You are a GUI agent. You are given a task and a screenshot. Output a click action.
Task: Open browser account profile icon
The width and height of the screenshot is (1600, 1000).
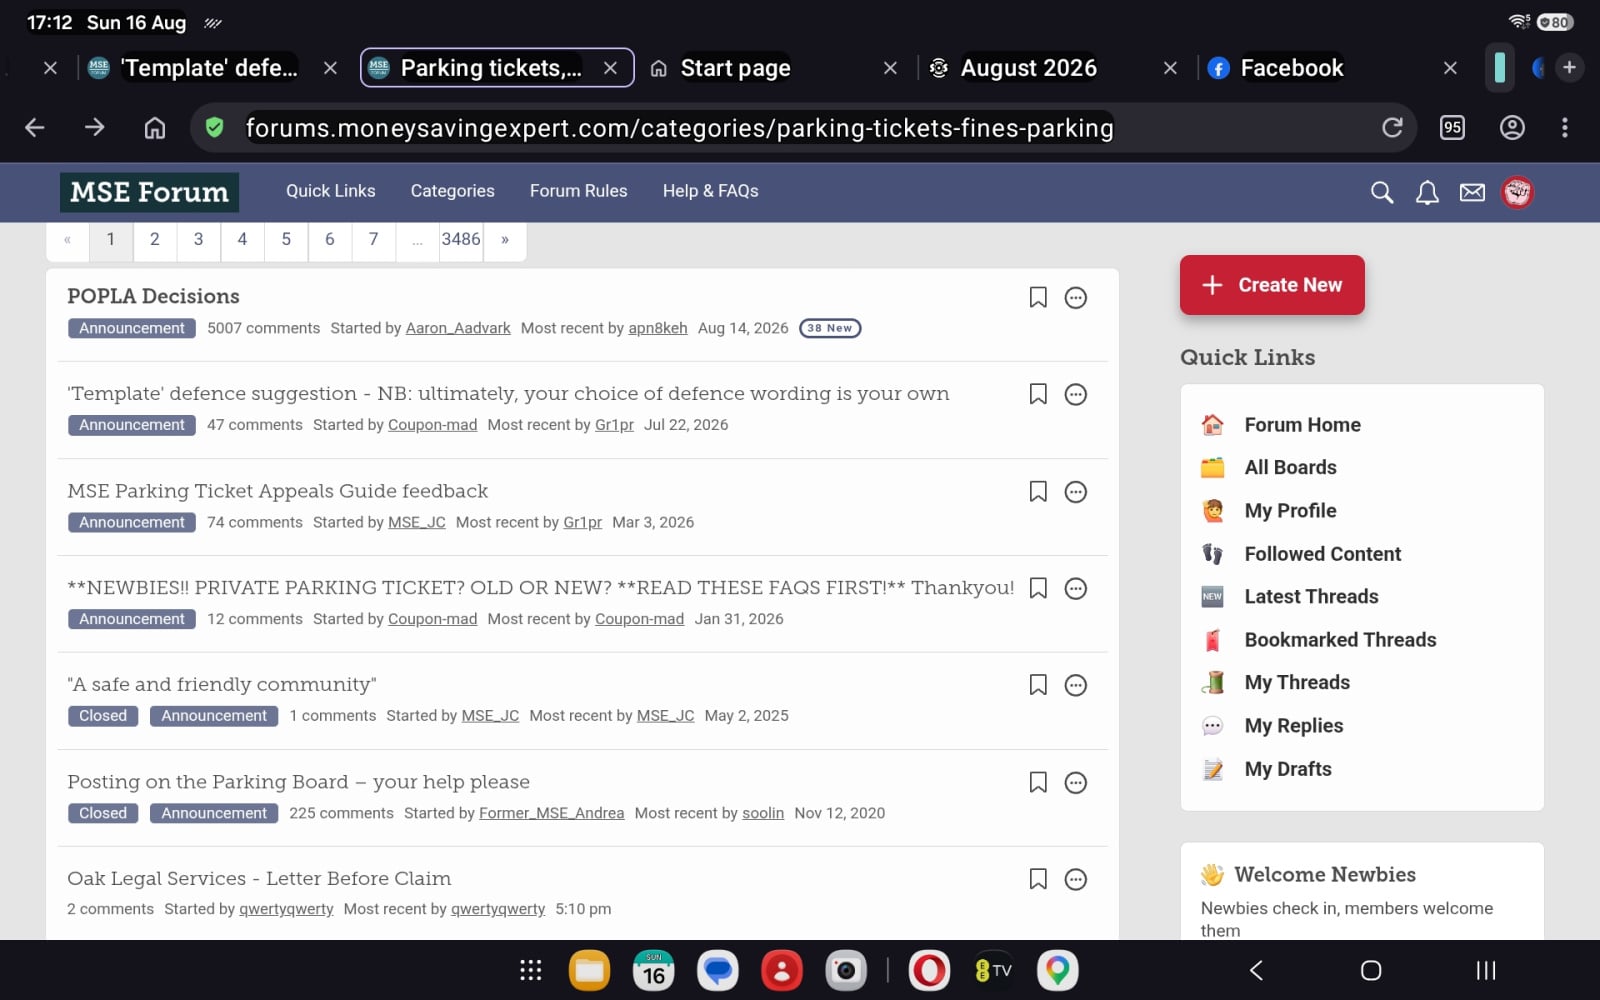pos(1512,127)
